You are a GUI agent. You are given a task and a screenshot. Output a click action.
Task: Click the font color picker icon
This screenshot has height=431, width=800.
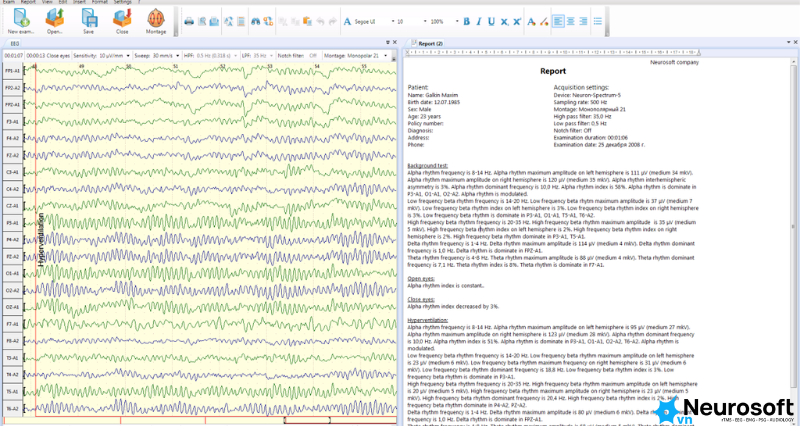click(531, 21)
